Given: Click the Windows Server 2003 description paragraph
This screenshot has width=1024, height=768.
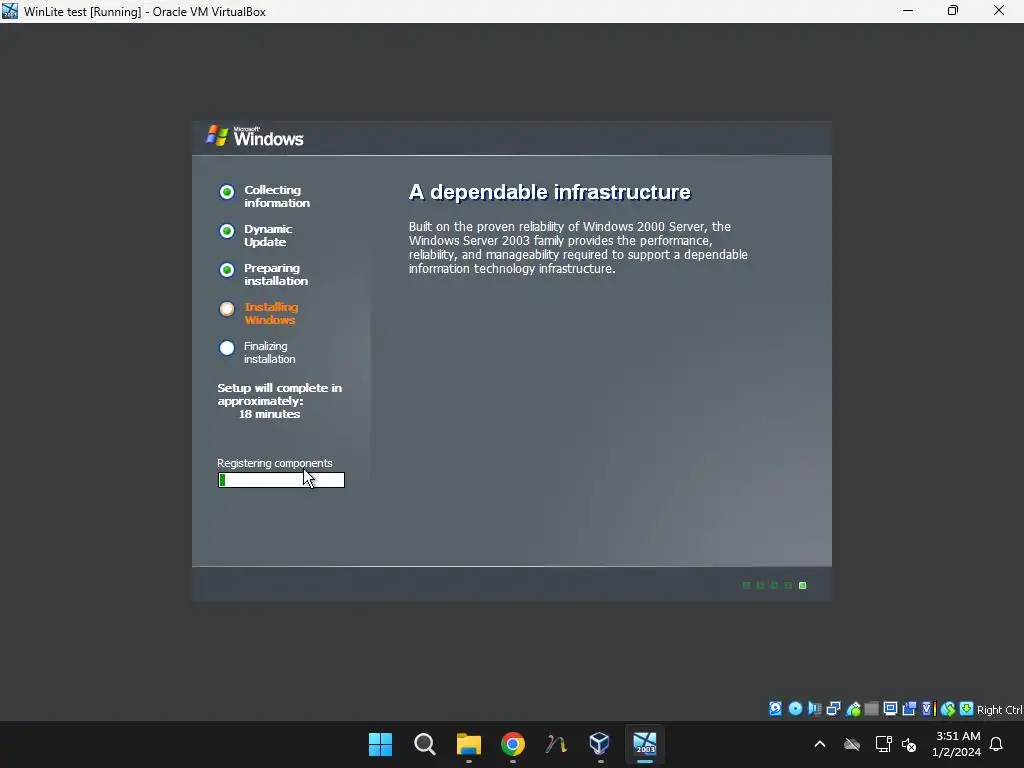Looking at the screenshot, I should pos(578,248).
